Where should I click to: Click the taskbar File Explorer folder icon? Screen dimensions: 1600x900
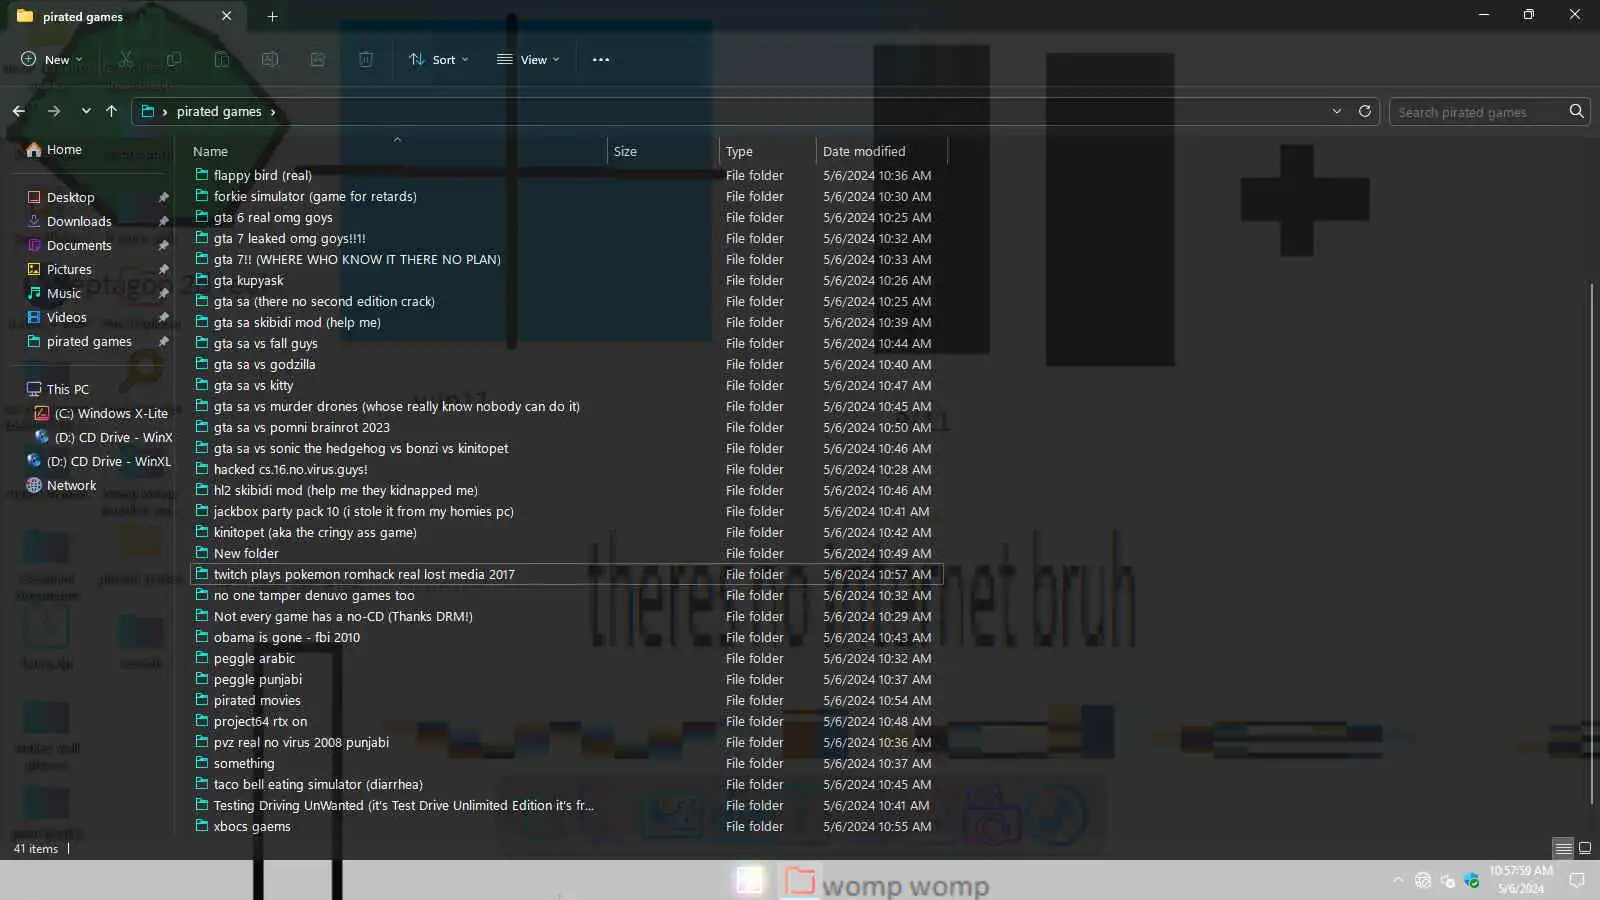pos(800,880)
